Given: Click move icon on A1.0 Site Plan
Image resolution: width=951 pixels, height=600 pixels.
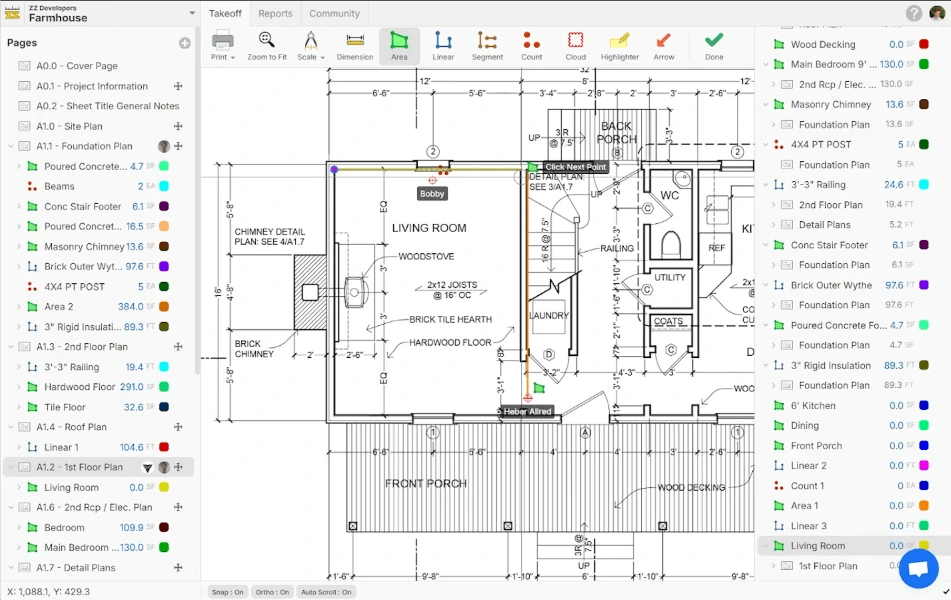Looking at the screenshot, I should pyautogui.click(x=178, y=126).
